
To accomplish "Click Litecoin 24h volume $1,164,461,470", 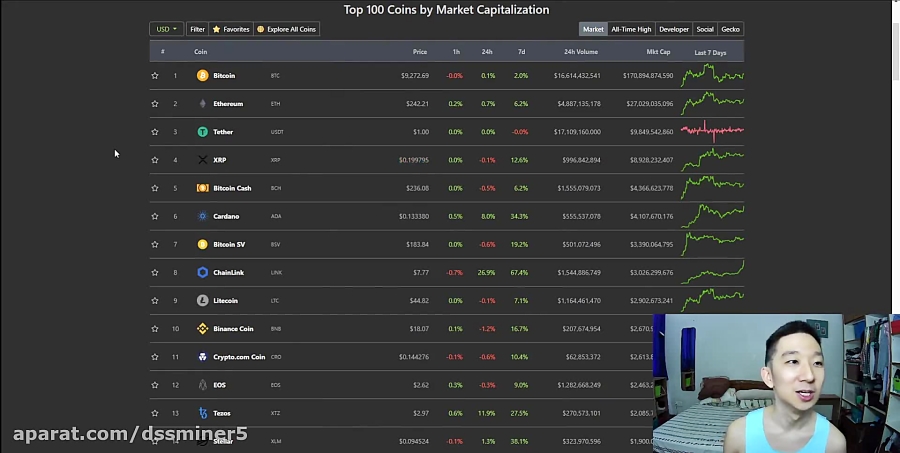I will point(579,300).
